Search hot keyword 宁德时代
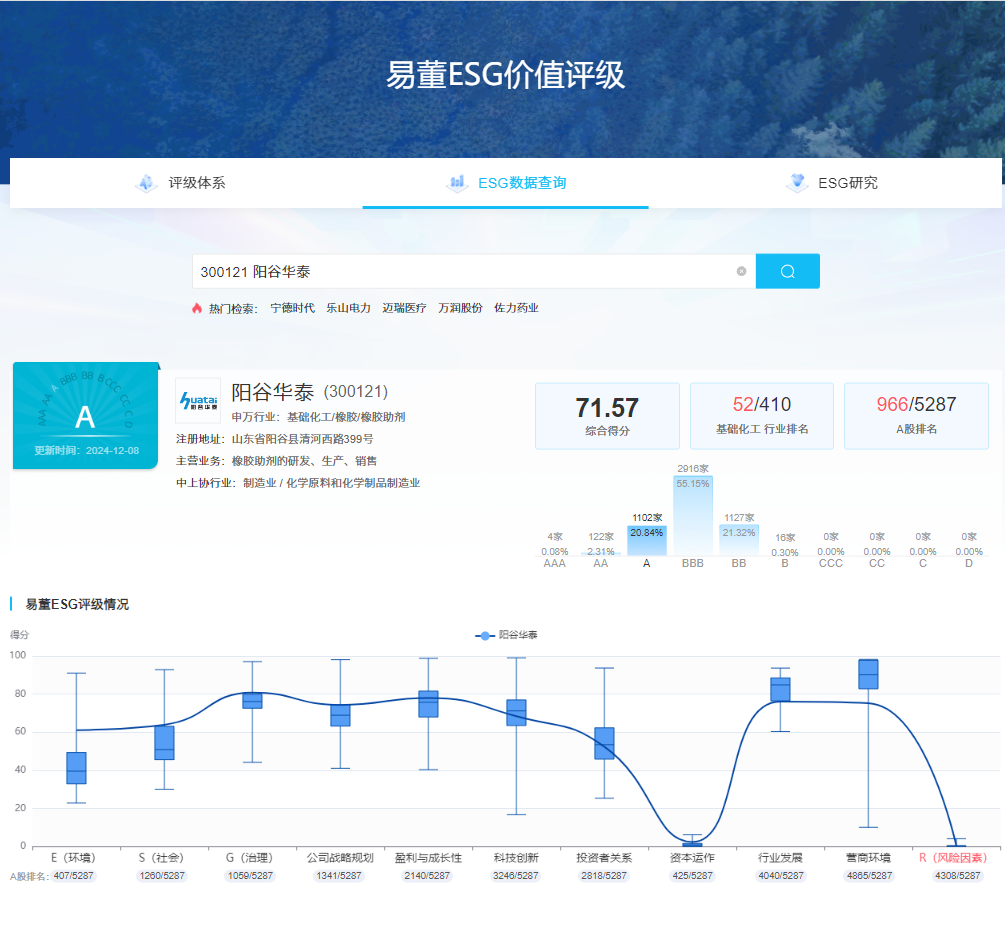The image size is (1005, 931). click(x=292, y=308)
